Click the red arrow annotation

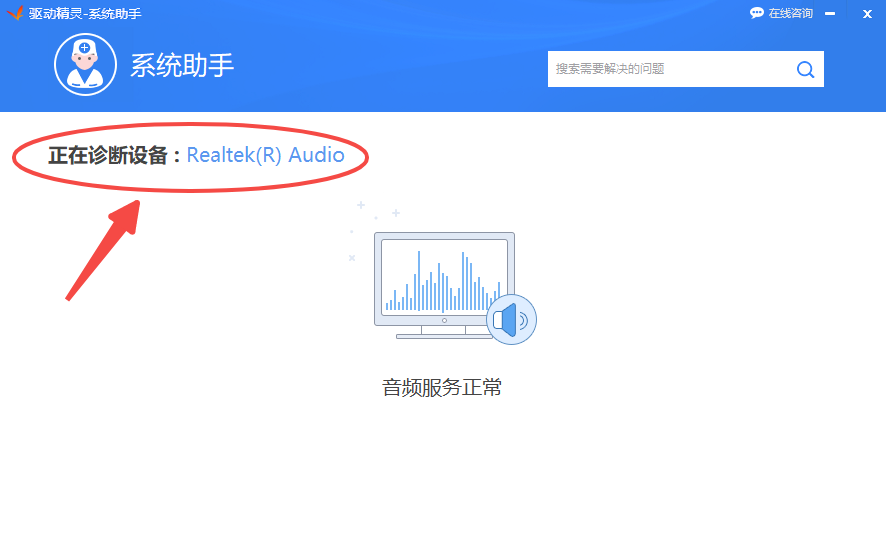pyautogui.click(x=102, y=248)
